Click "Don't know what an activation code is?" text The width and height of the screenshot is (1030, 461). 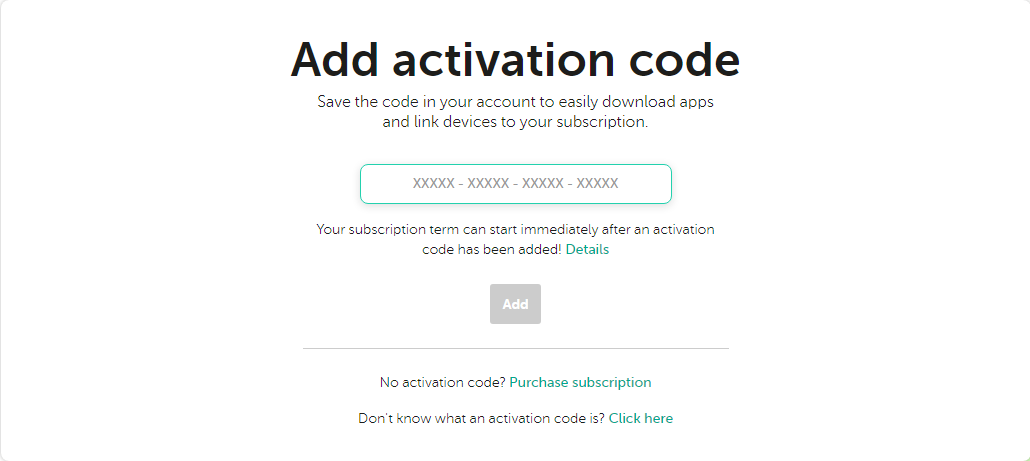(481, 418)
